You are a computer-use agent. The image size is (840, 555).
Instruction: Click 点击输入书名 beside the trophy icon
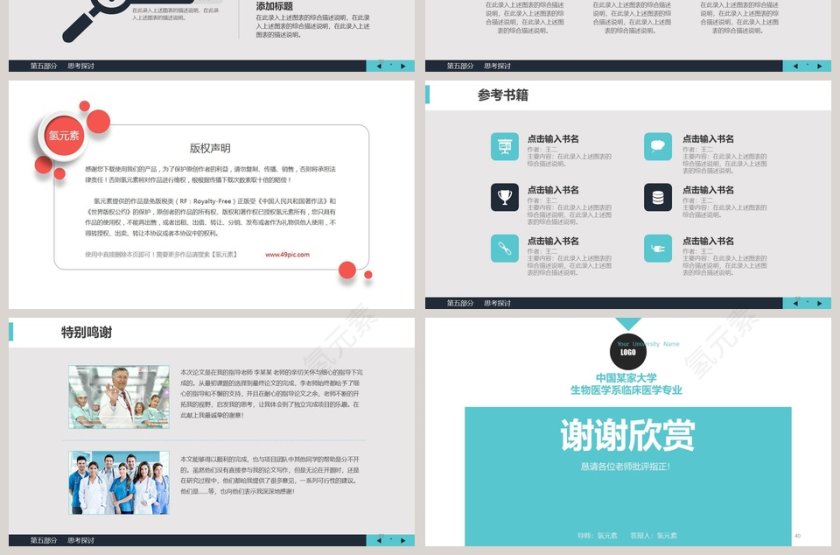tap(553, 190)
